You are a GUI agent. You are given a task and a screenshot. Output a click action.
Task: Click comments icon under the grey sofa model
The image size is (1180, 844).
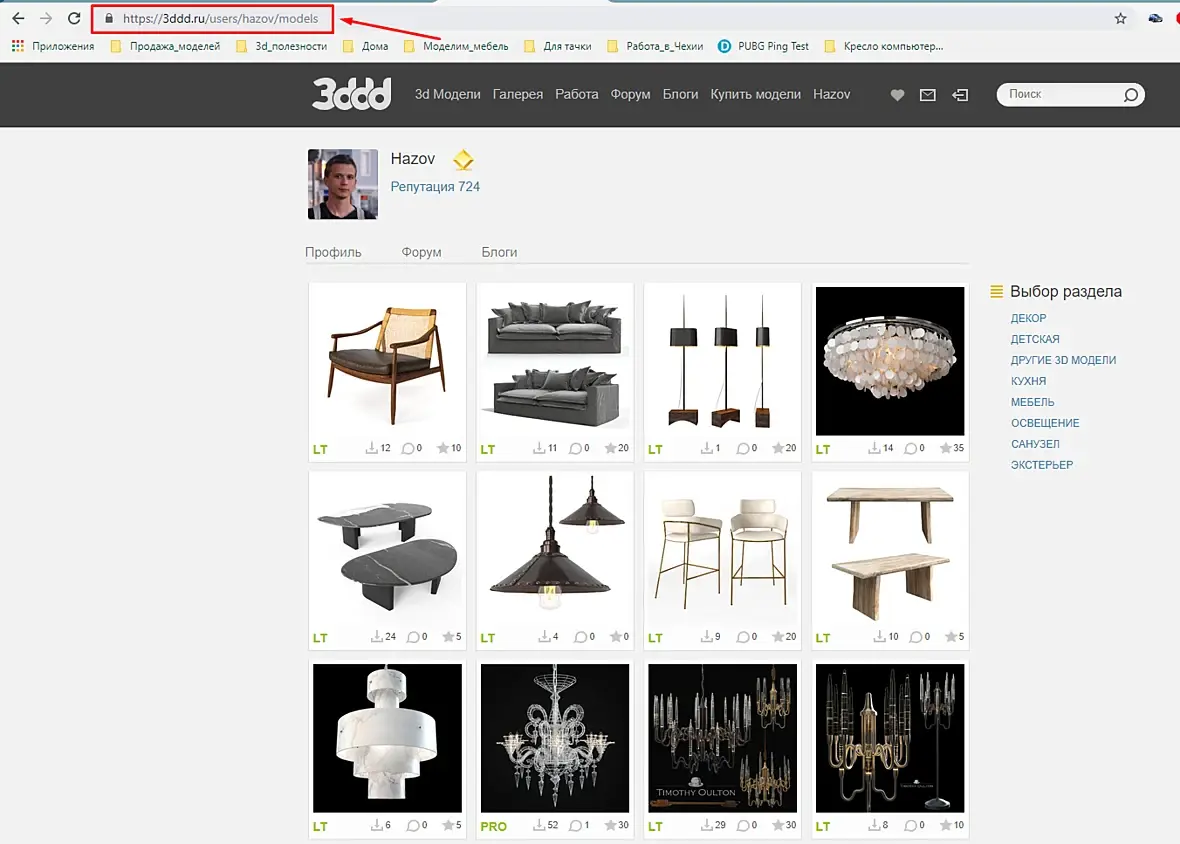(x=575, y=448)
